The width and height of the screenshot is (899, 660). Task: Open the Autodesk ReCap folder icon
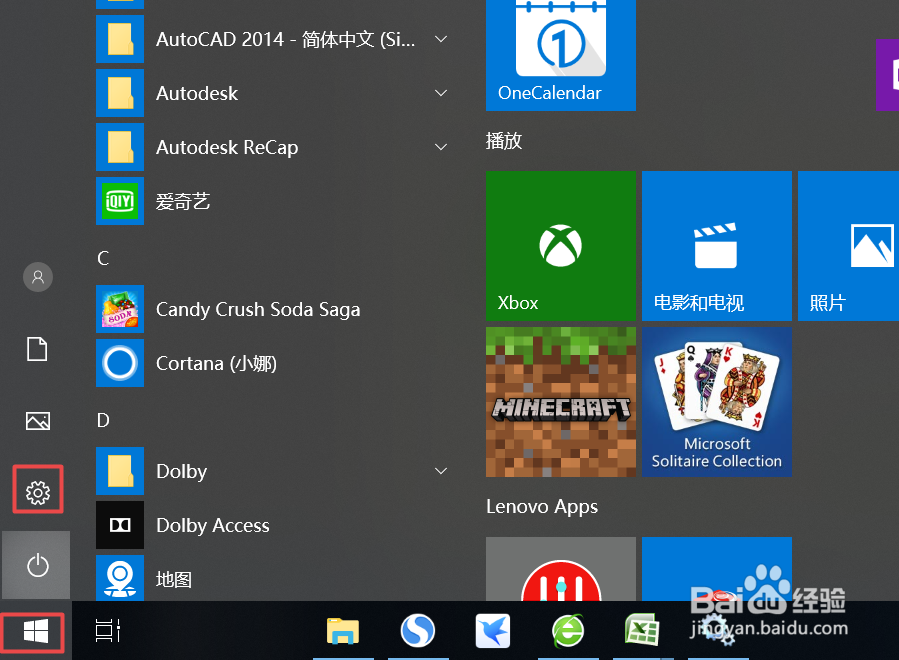pos(120,147)
